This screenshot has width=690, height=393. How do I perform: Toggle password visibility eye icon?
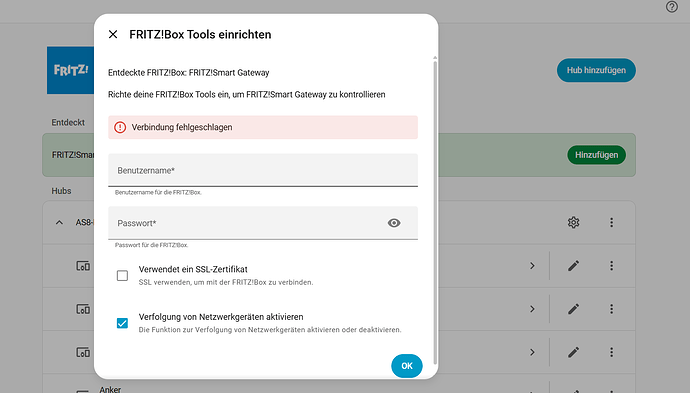coord(394,223)
